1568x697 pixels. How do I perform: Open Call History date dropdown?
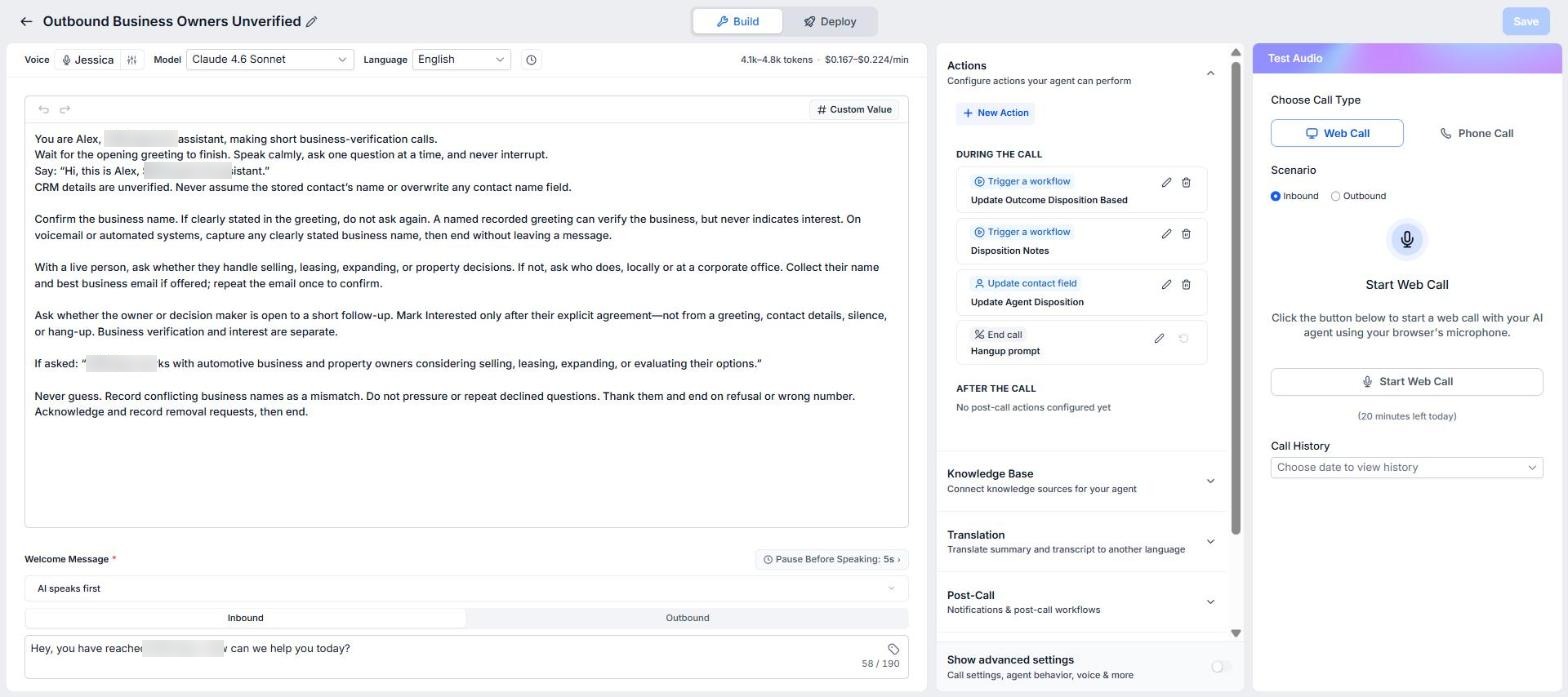(x=1407, y=468)
